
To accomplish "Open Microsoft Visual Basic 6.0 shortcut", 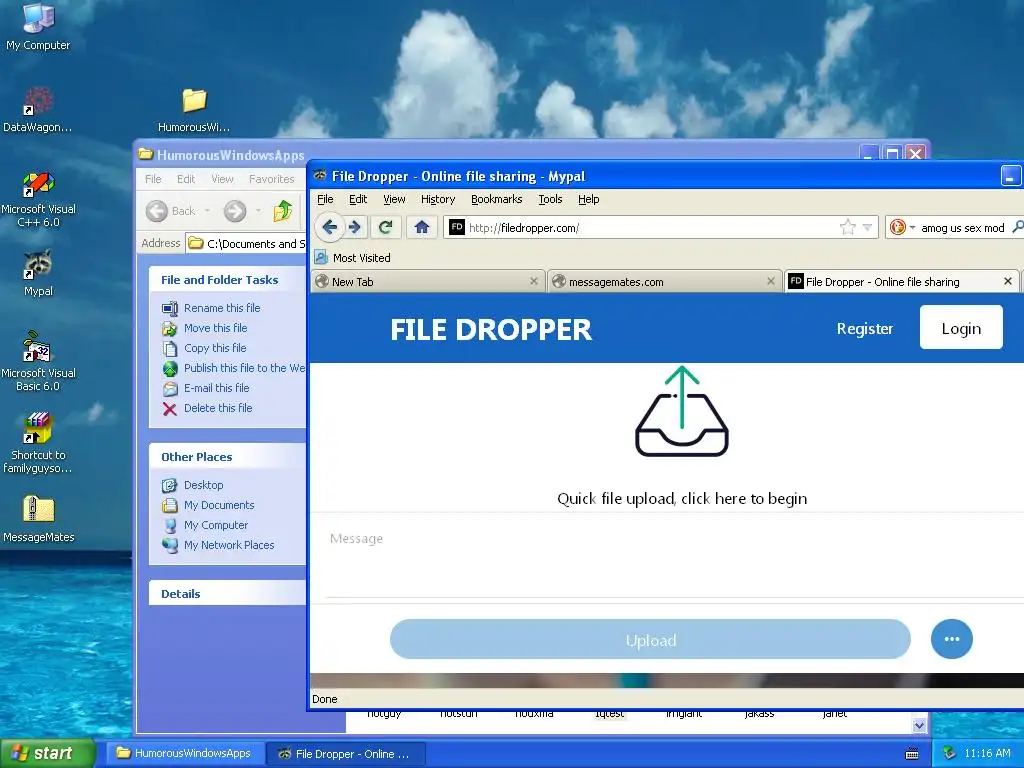I will pos(38,362).
